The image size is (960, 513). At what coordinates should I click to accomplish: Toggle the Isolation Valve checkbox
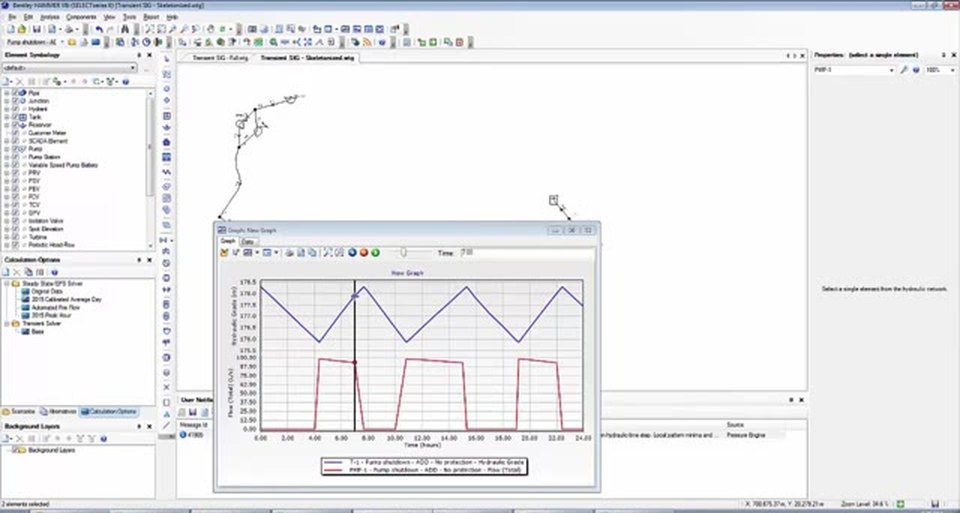point(15,221)
